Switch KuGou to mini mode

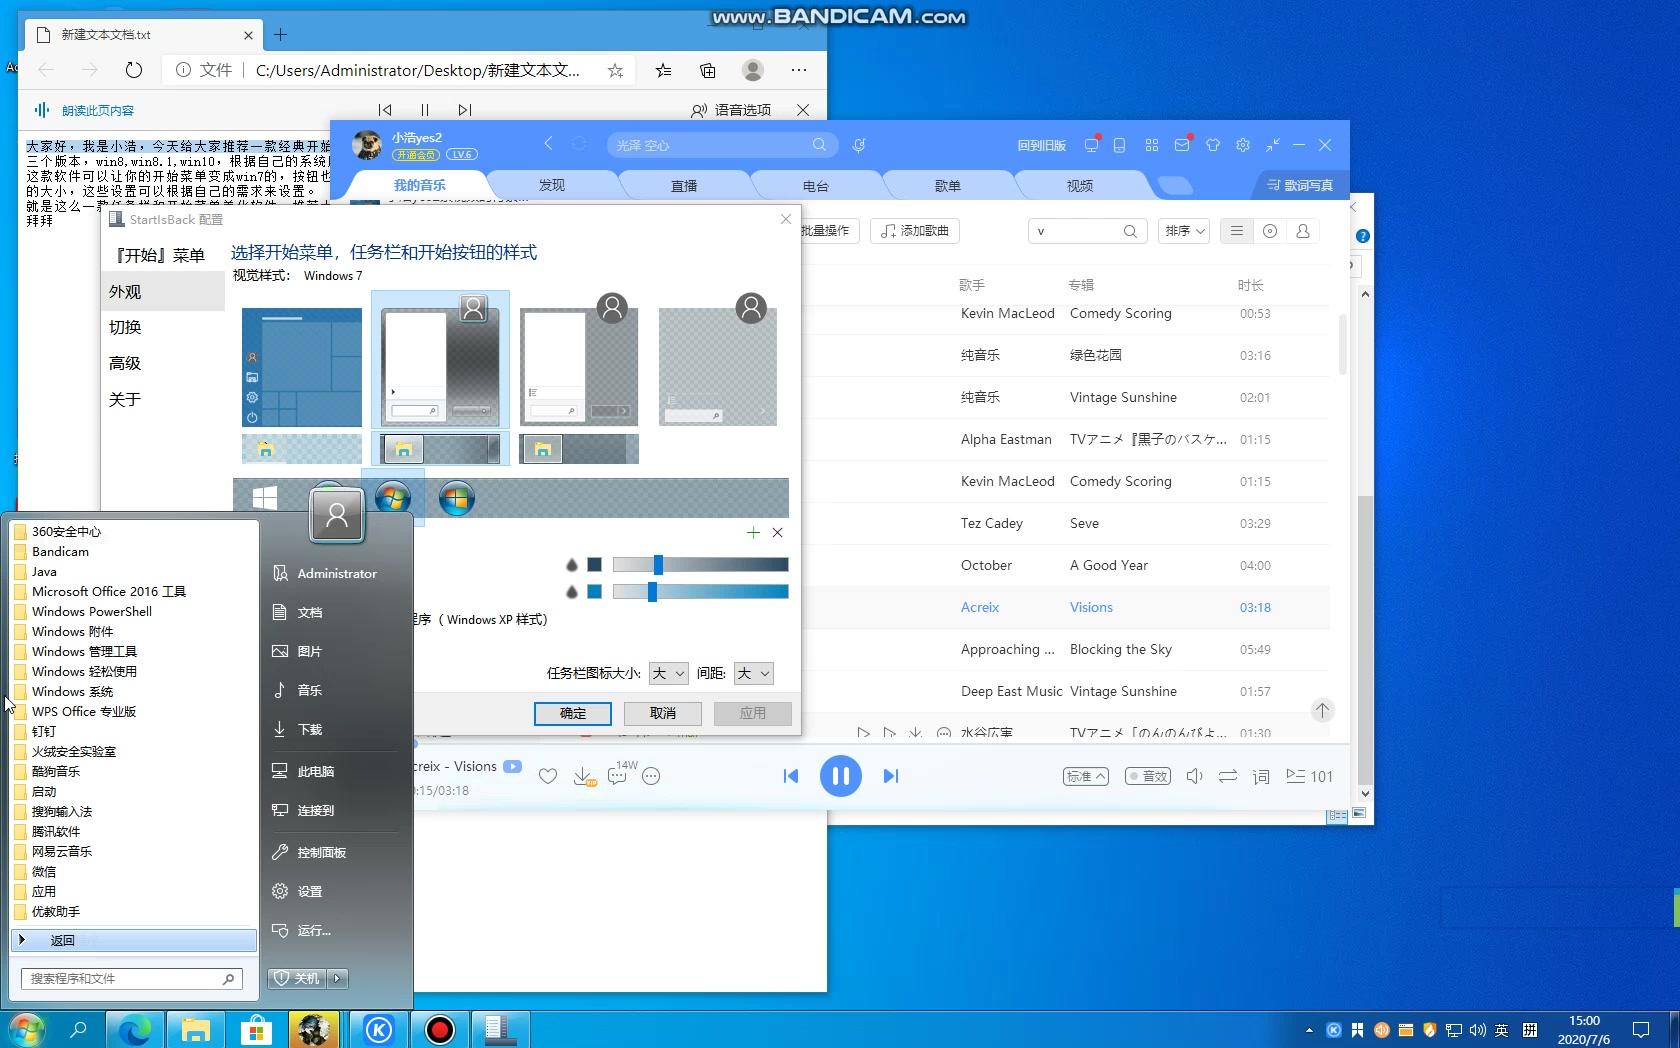click(x=1272, y=145)
